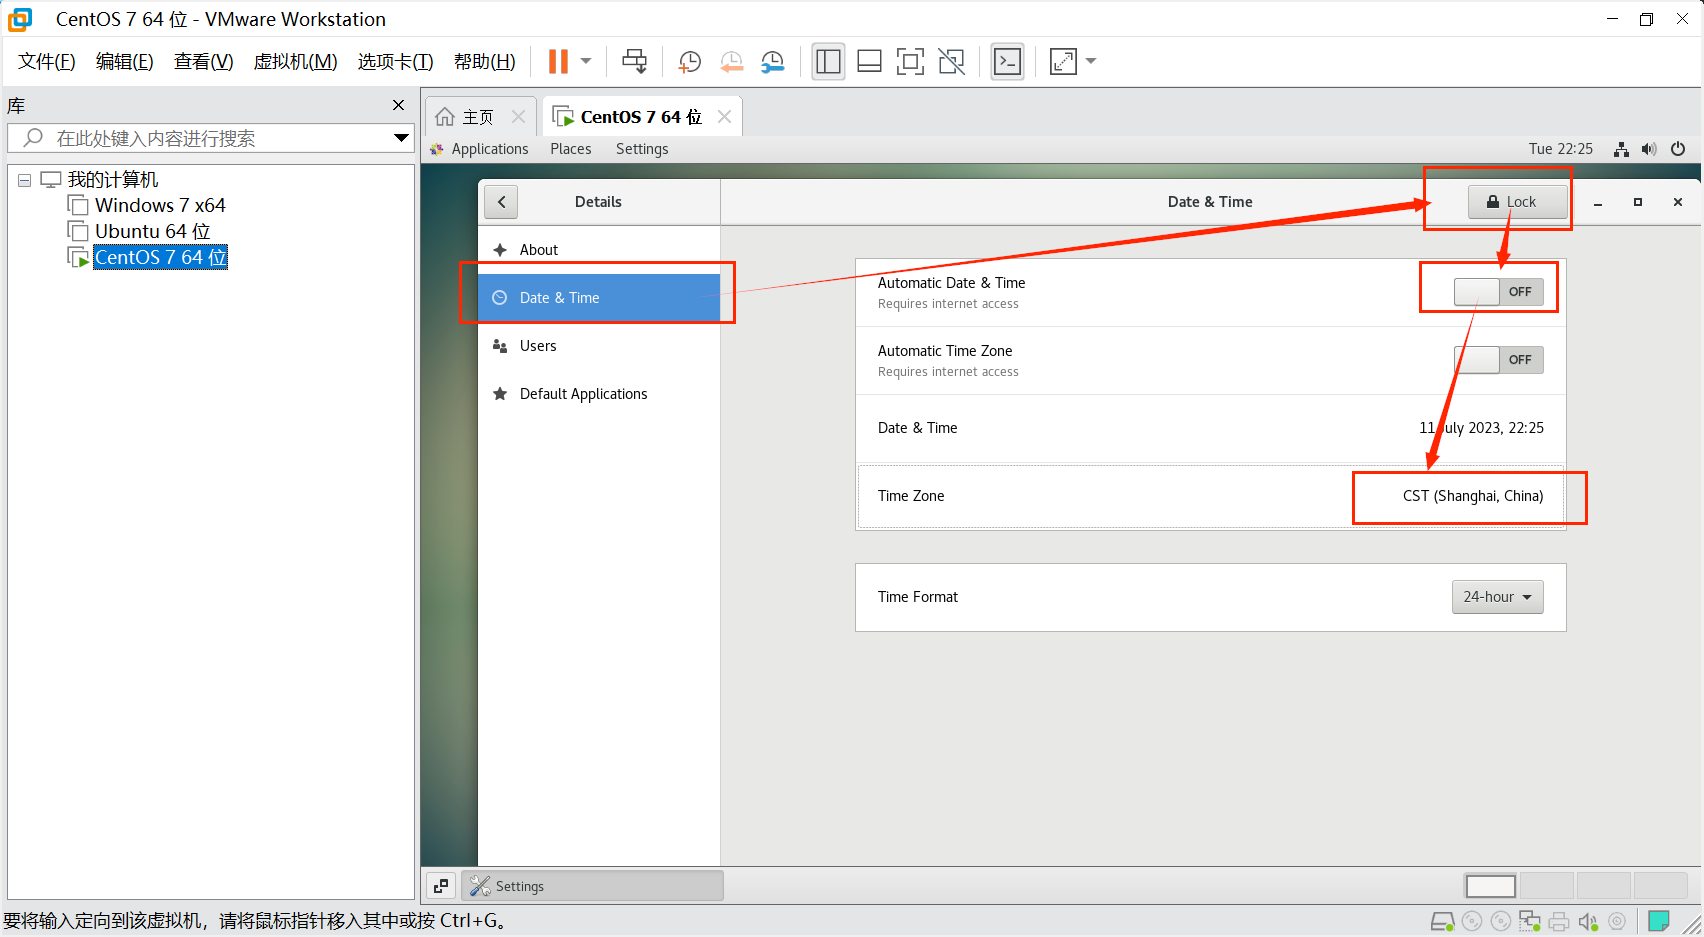Screen dimensions: 1704x937
Task: Open the 文件(F) menu
Action: pyautogui.click(x=47, y=62)
